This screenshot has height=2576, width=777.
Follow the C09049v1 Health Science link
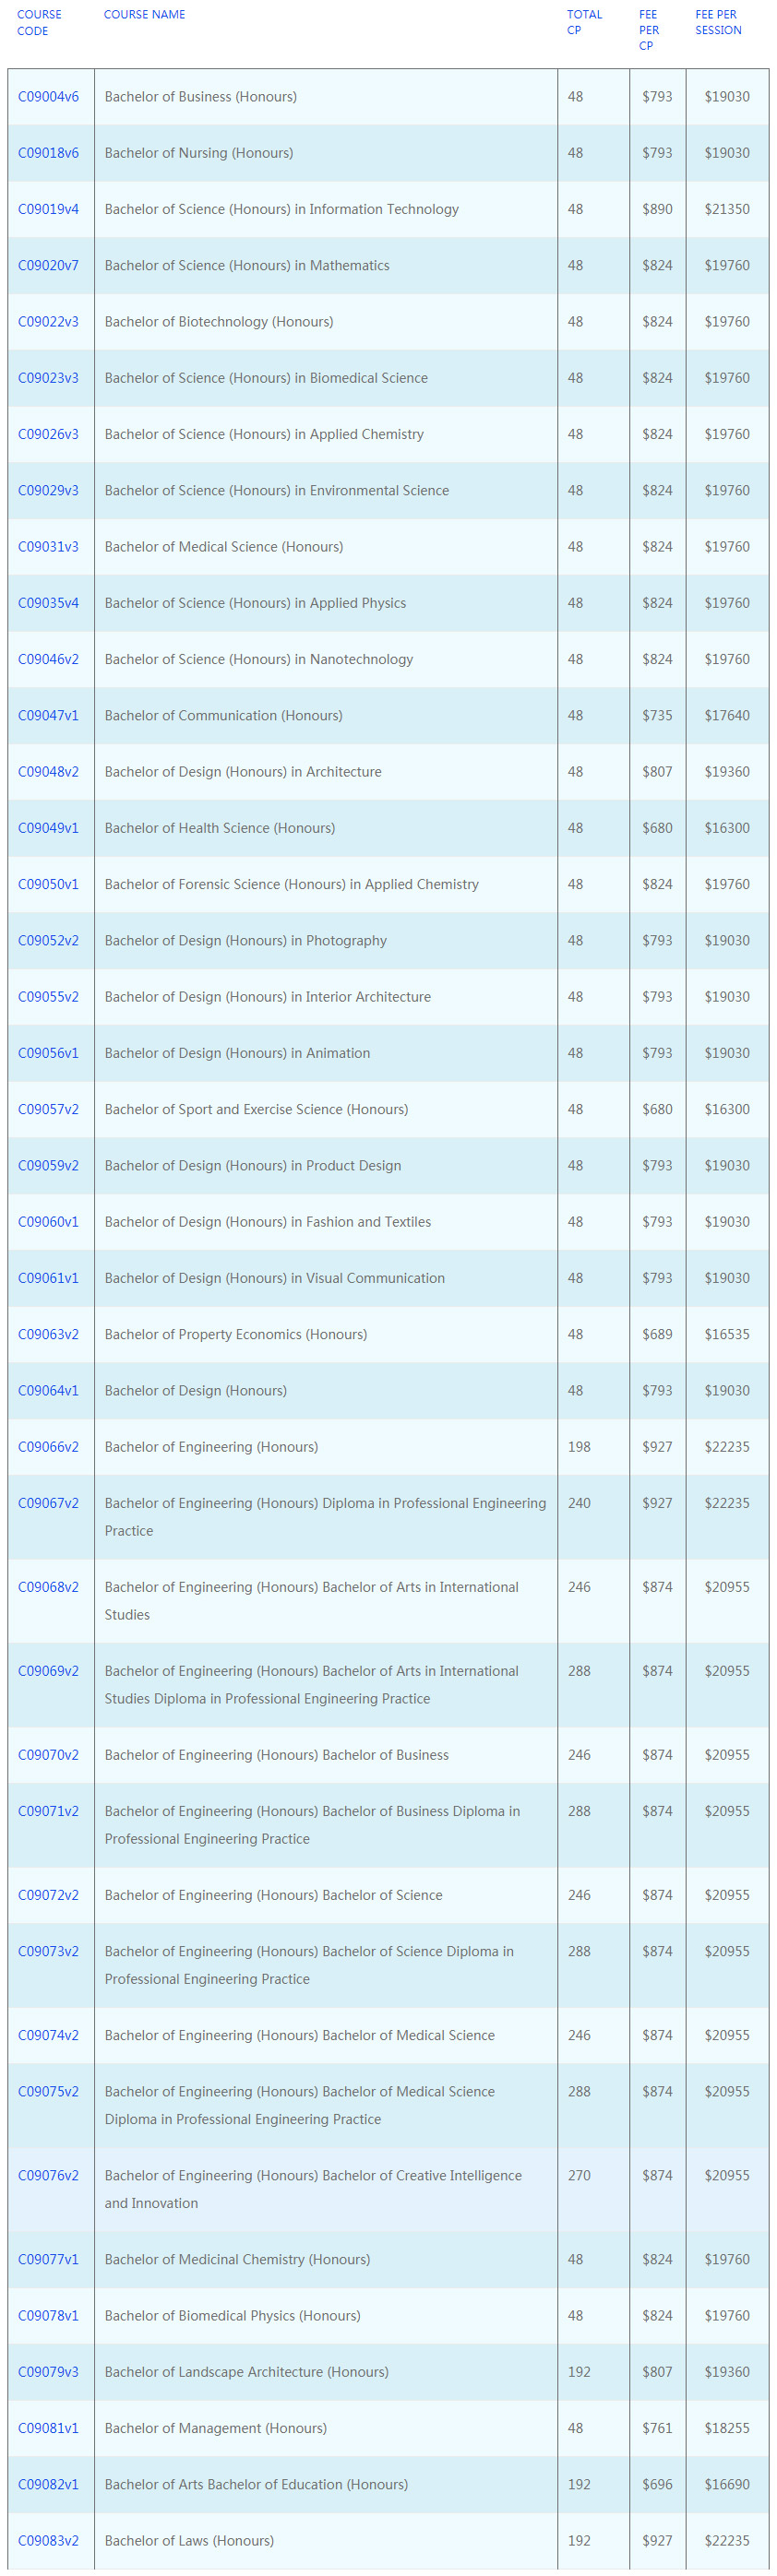[x=48, y=828]
